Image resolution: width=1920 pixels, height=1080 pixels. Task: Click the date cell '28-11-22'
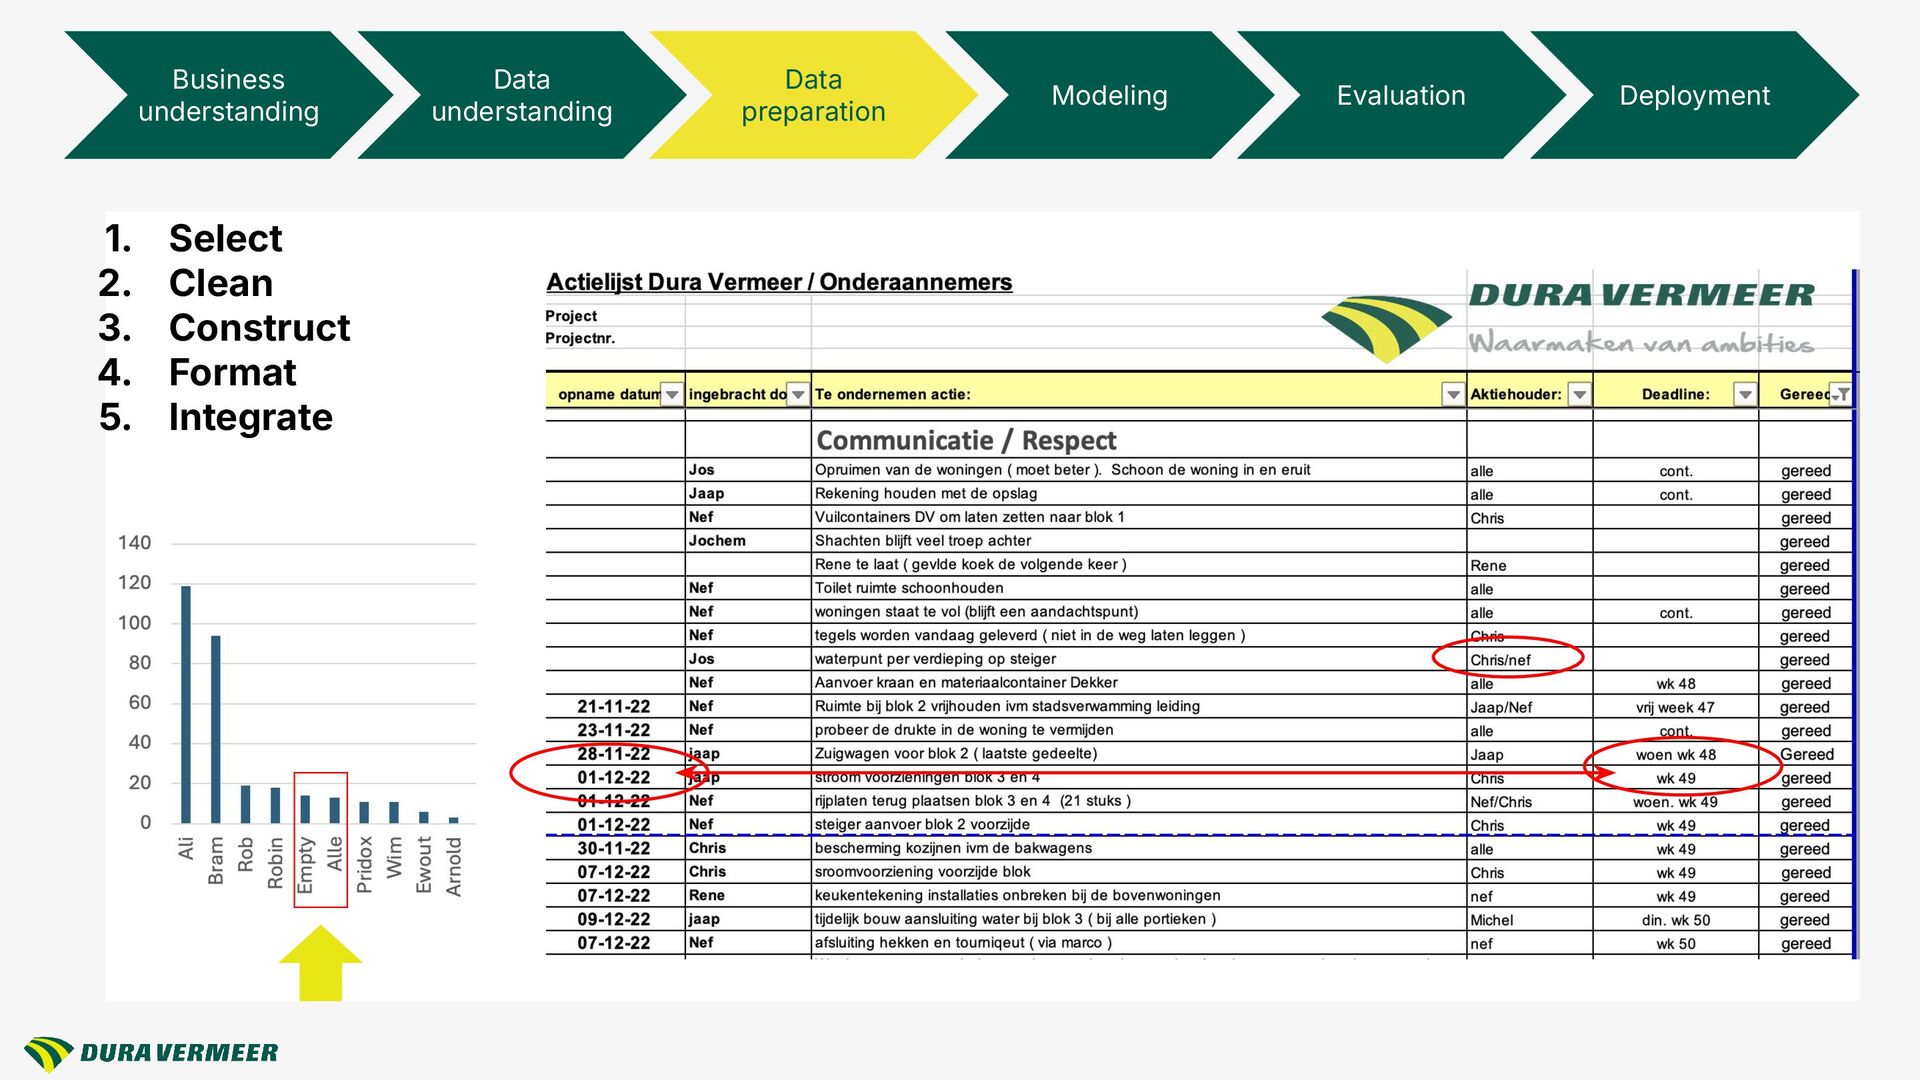(x=613, y=754)
